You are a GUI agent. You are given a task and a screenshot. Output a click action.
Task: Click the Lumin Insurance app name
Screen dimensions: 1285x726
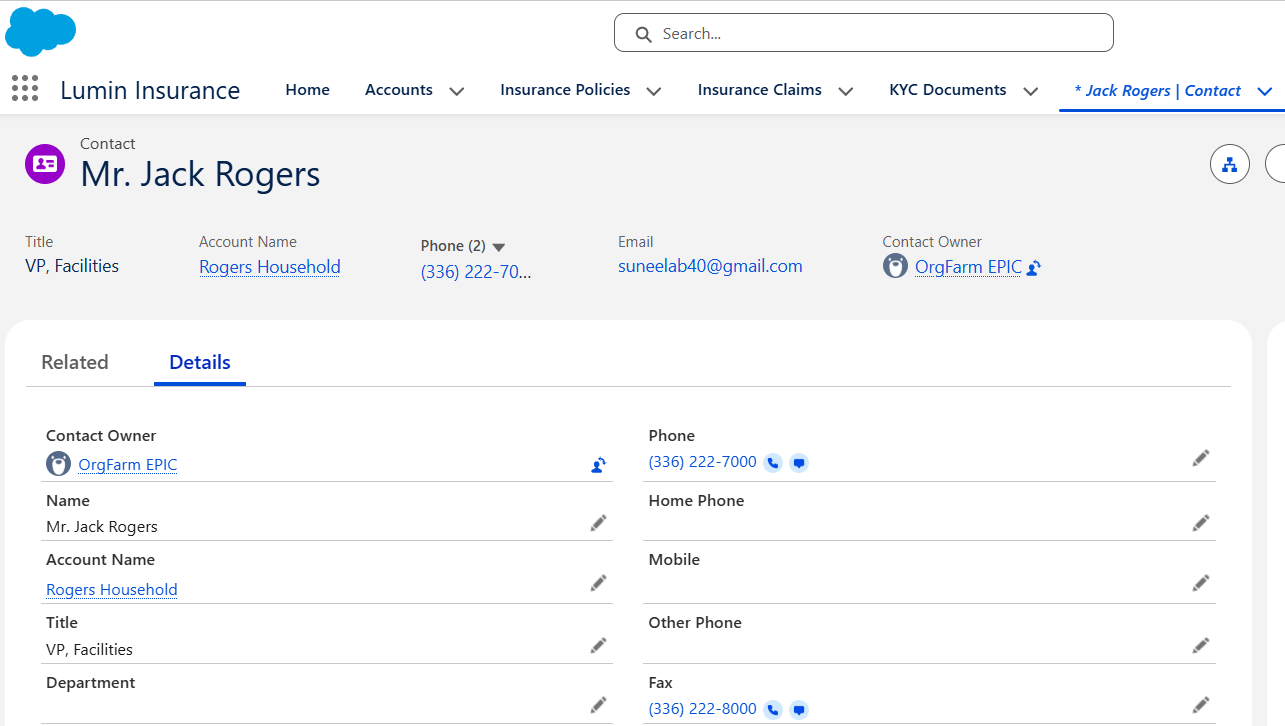tap(150, 91)
